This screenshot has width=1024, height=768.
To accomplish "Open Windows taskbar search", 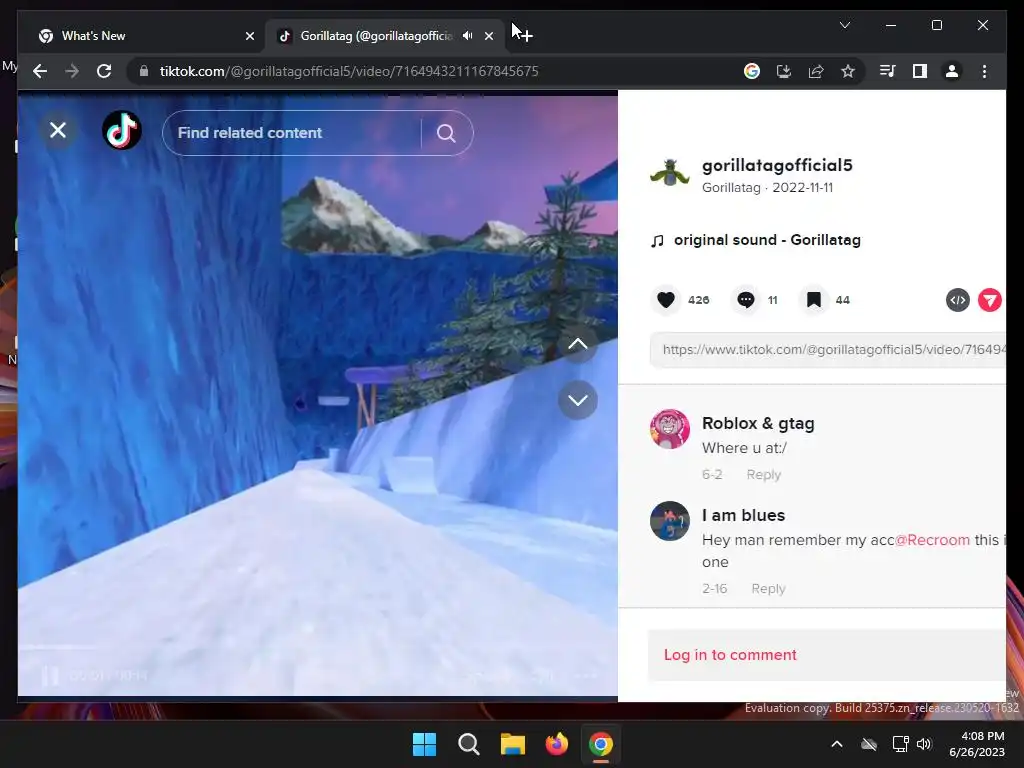I will point(468,744).
